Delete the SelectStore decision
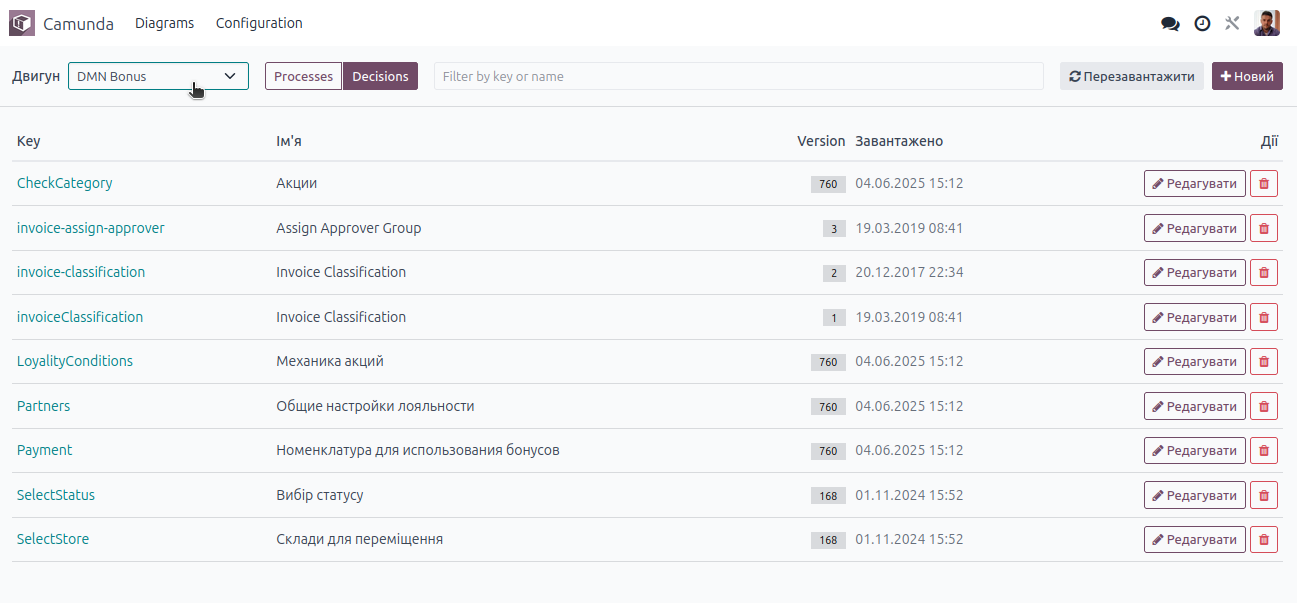The image size is (1297, 603). (x=1264, y=539)
